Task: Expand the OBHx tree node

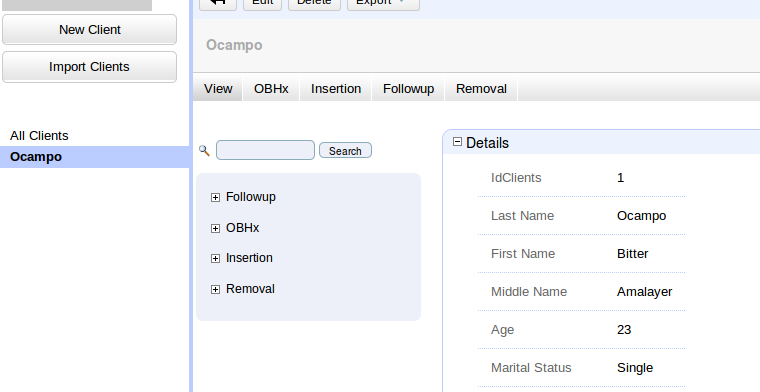Action: [215, 228]
